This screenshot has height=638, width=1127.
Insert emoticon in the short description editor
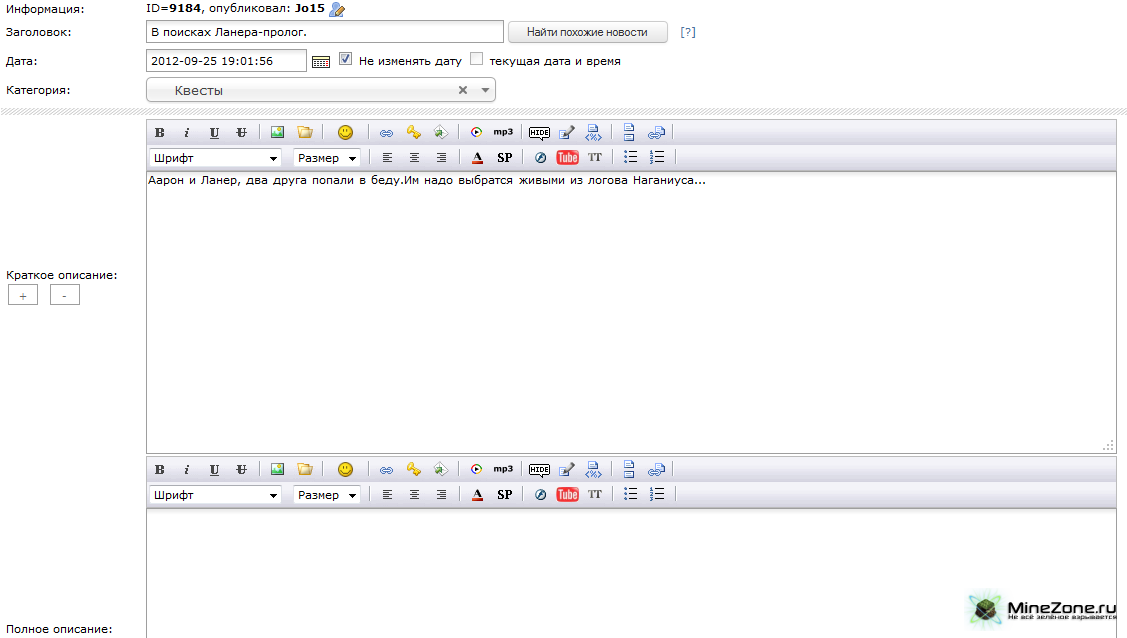pyautogui.click(x=345, y=132)
